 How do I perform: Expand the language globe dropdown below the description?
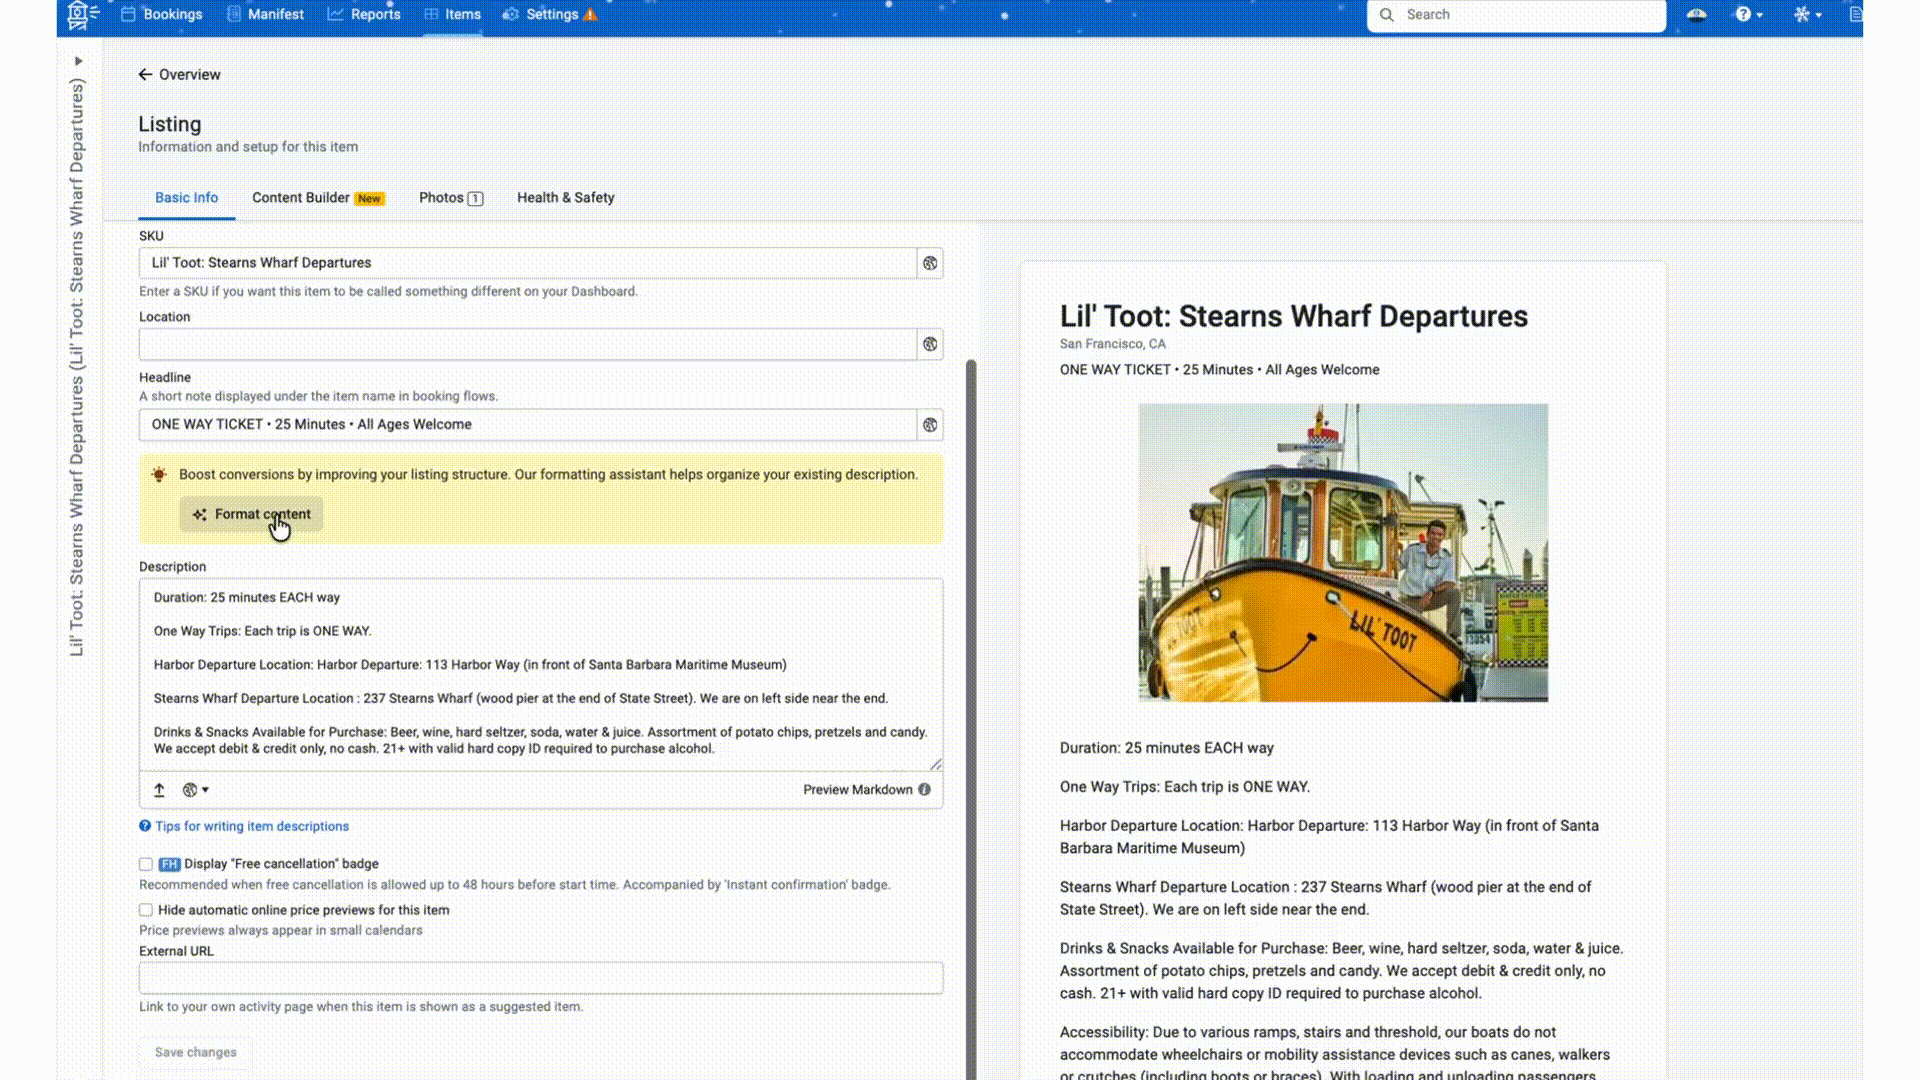(195, 790)
